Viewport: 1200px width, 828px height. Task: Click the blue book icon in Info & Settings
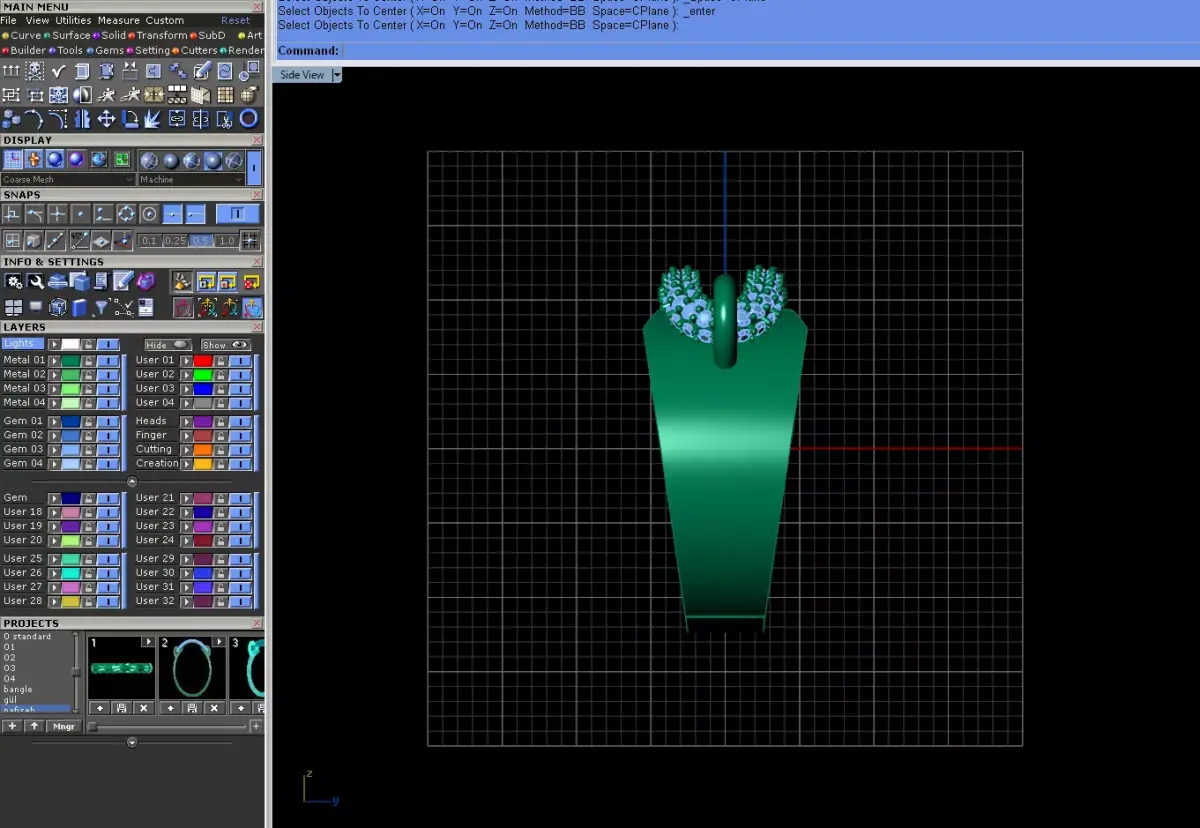click(x=81, y=306)
